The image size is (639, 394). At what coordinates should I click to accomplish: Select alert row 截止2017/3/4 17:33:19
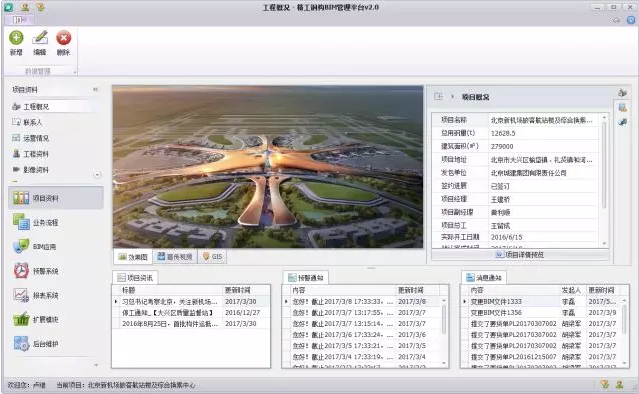(361, 357)
